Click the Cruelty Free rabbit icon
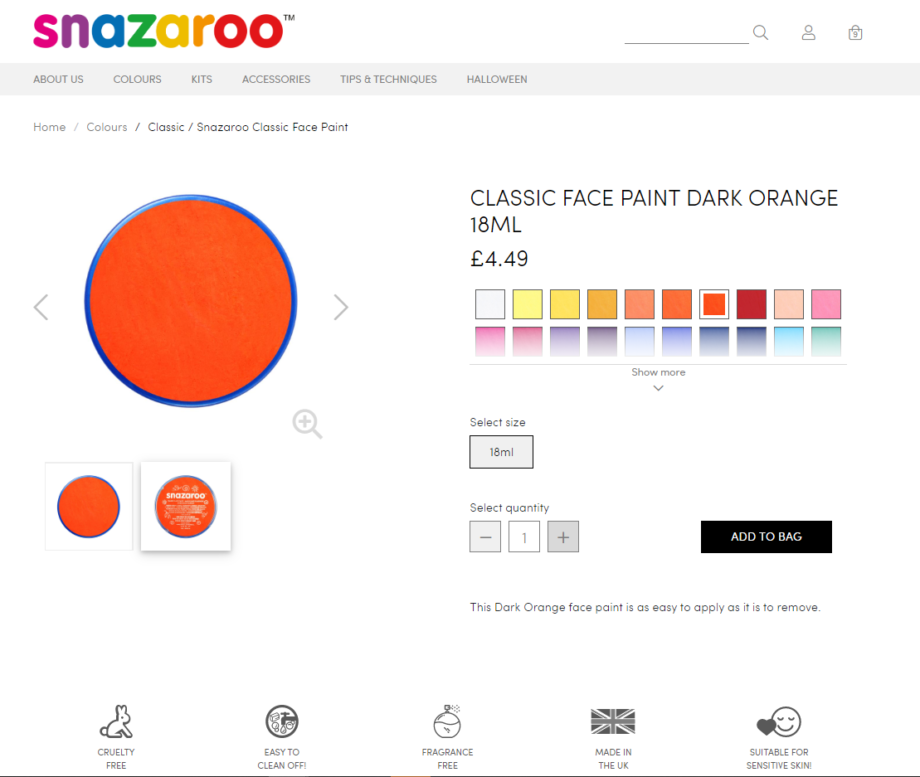Image resolution: width=920 pixels, height=777 pixels. (116, 722)
